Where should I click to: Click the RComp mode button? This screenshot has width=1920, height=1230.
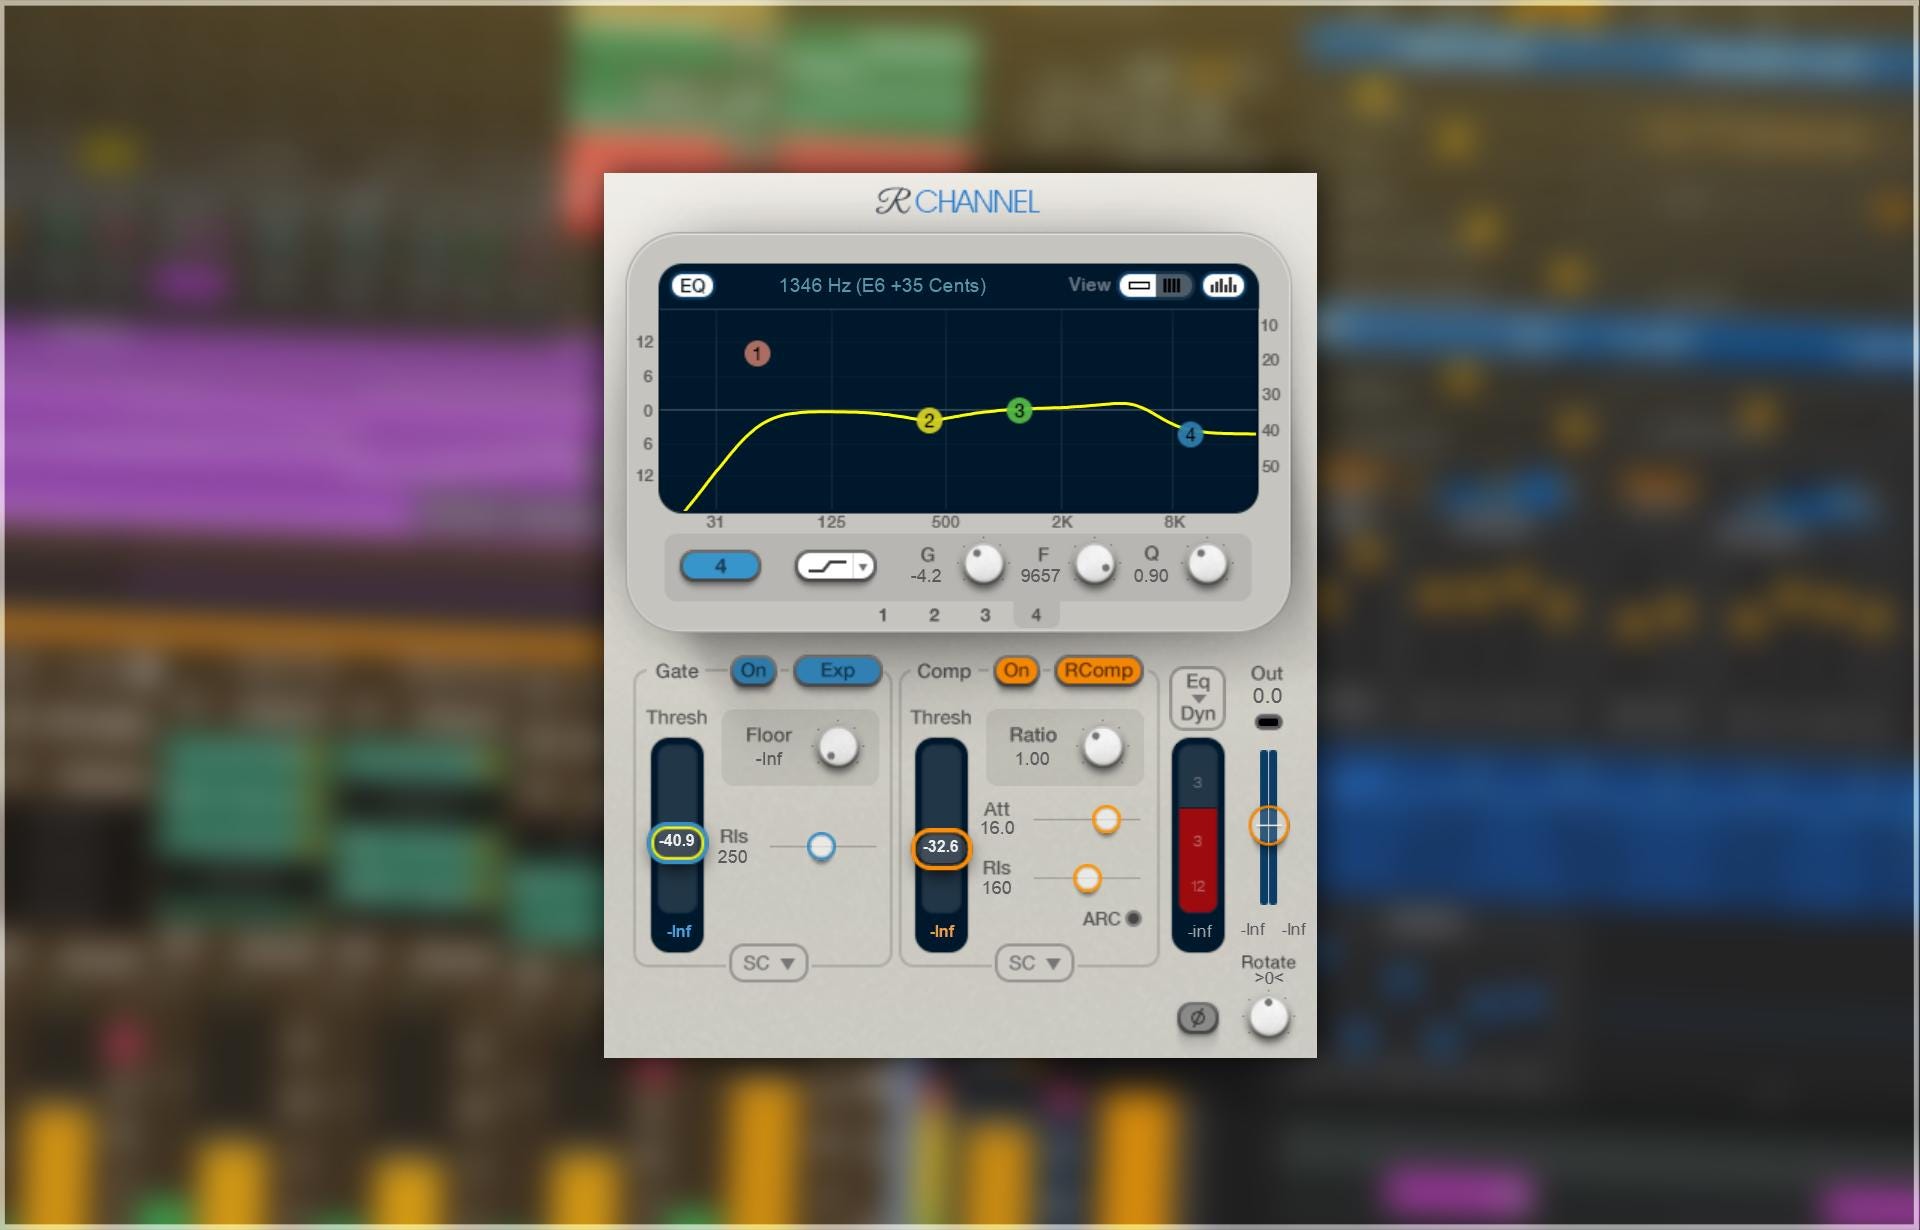click(x=1098, y=671)
